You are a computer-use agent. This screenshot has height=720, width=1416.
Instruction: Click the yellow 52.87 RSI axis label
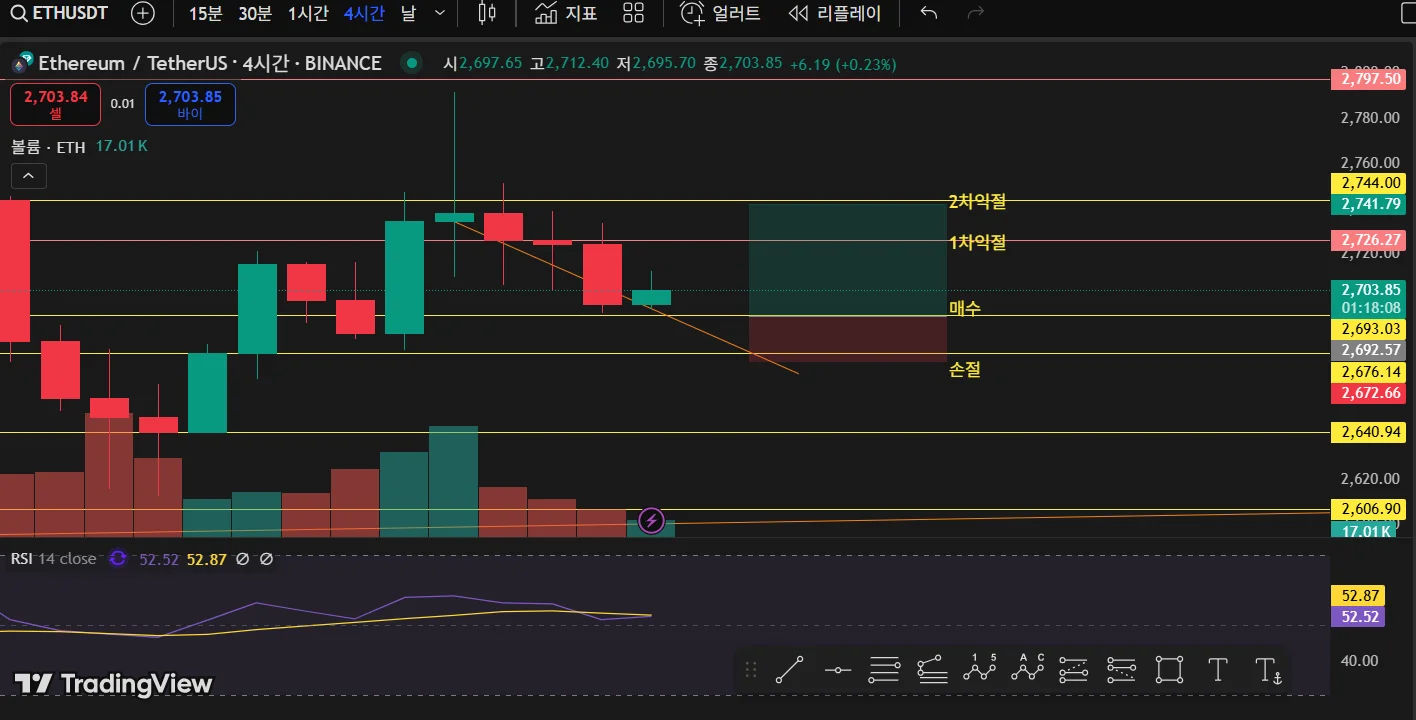1357,596
